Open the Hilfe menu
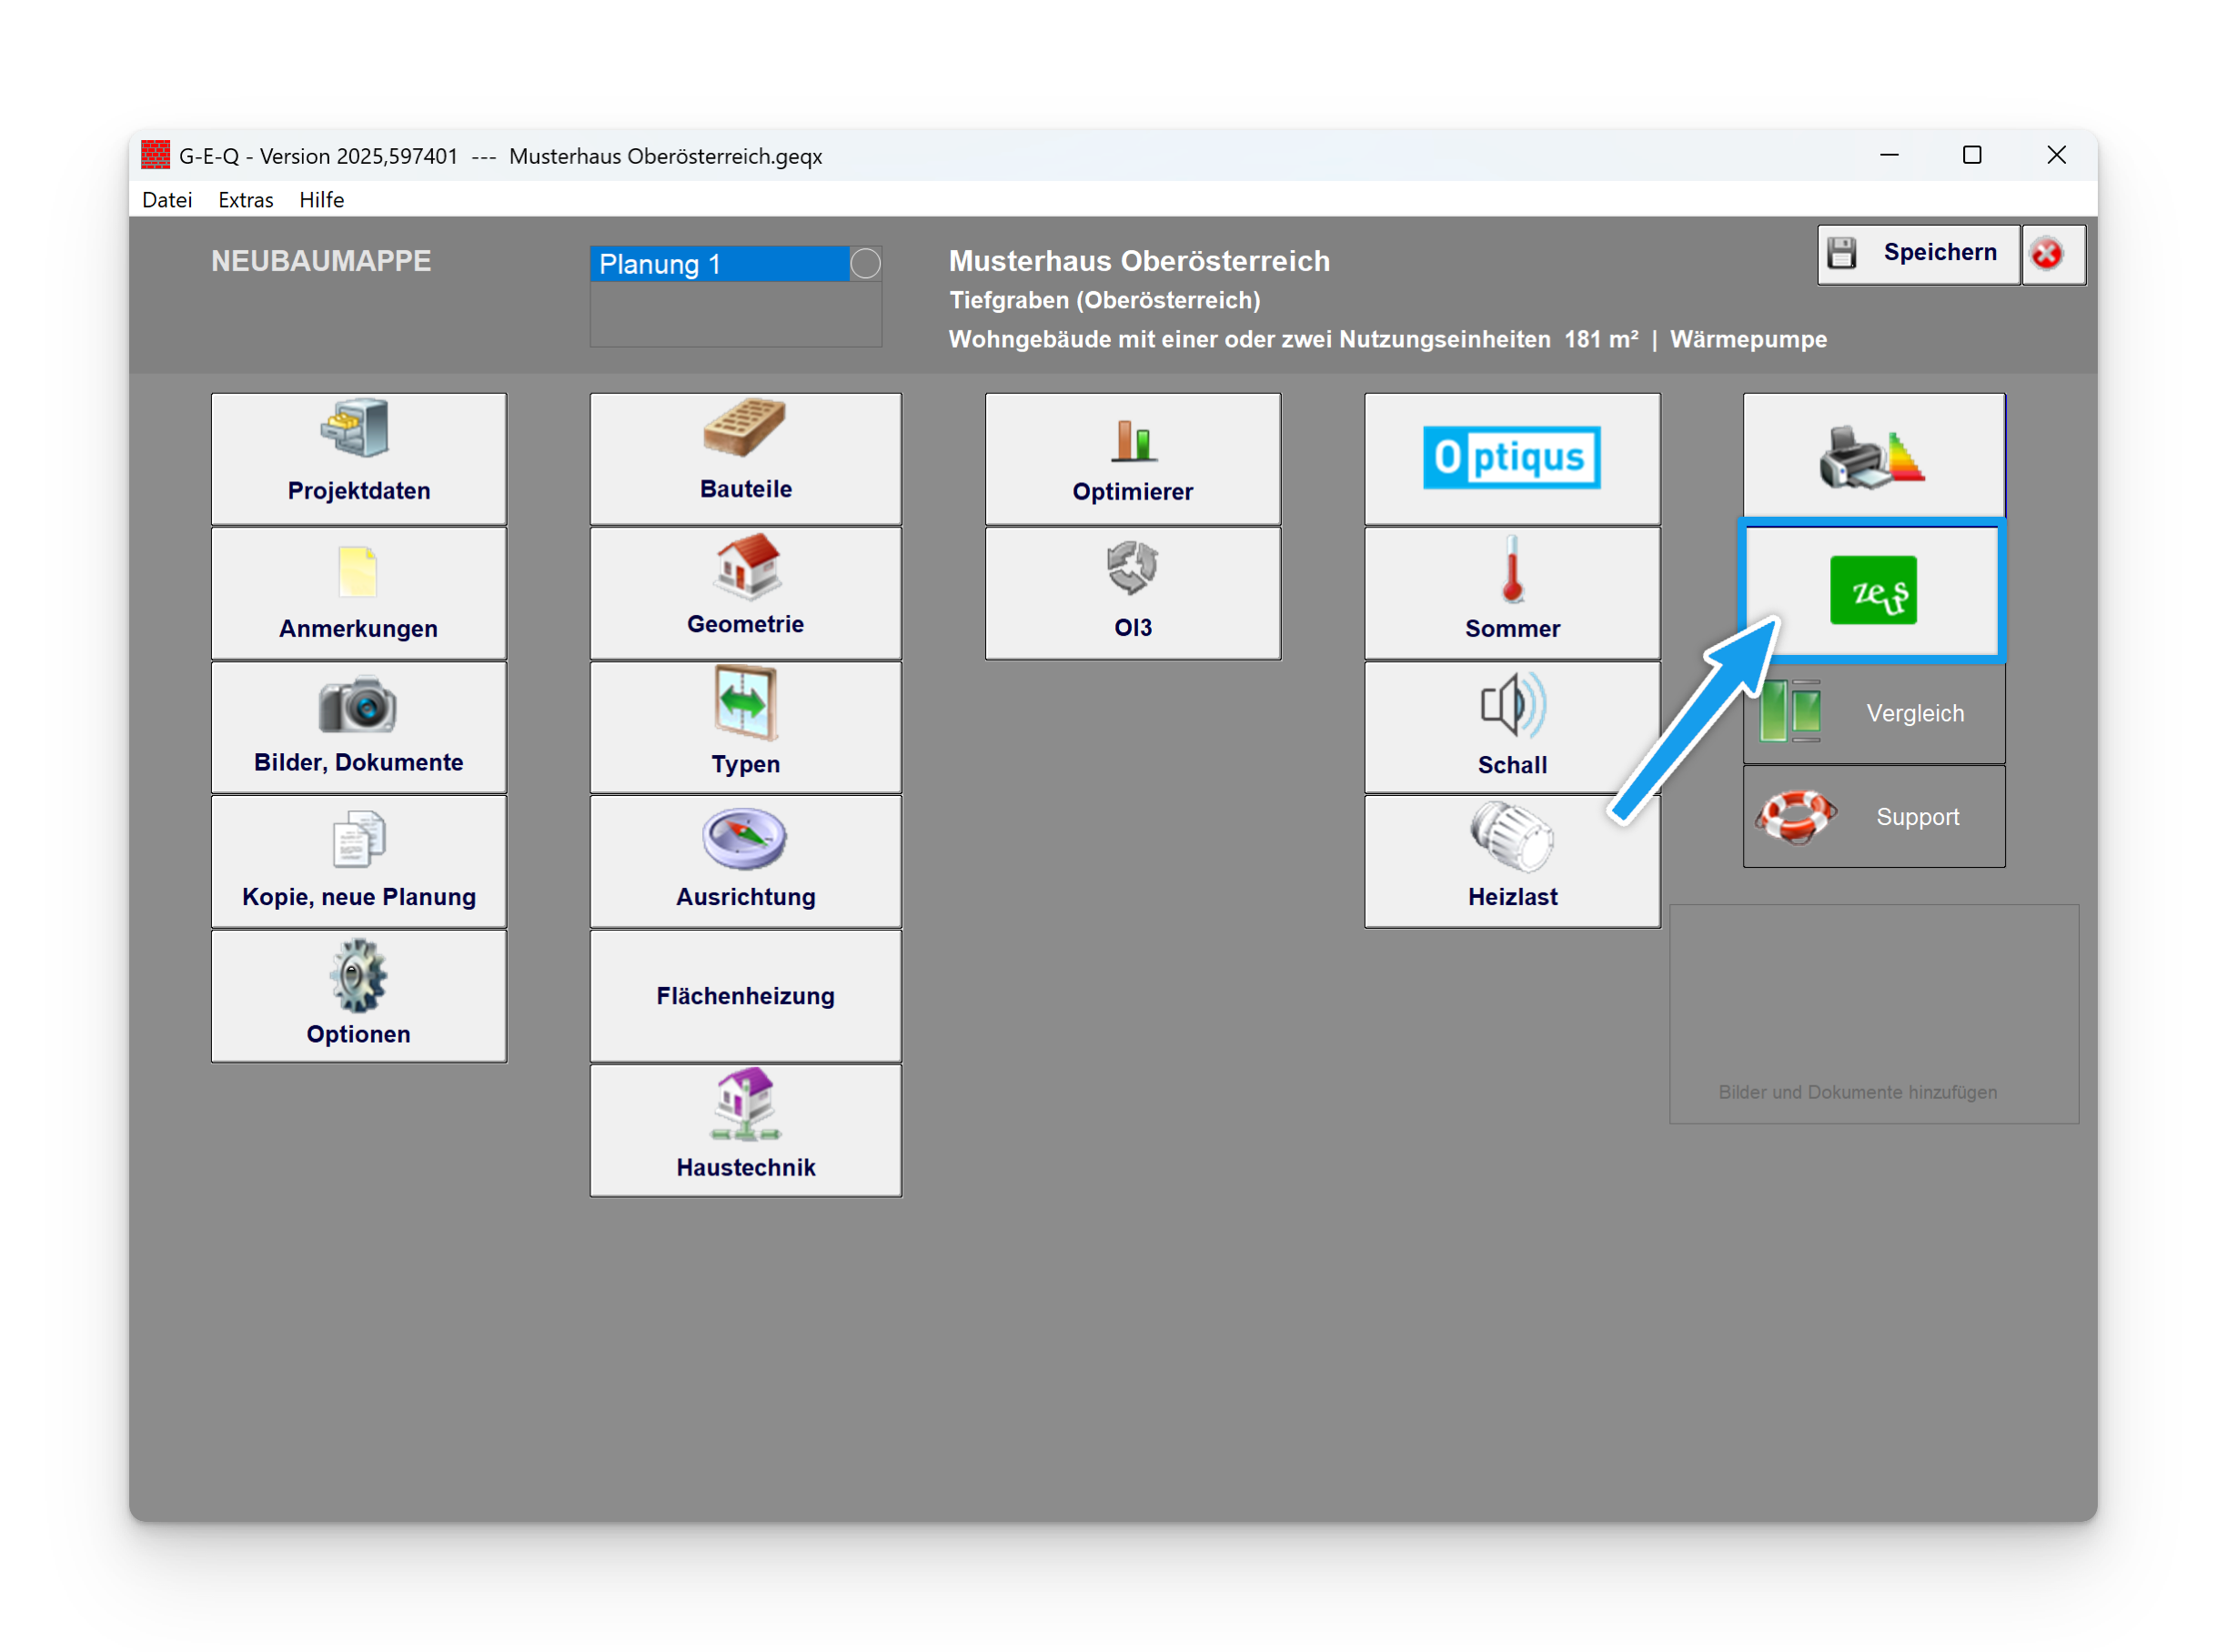 (321, 200)
